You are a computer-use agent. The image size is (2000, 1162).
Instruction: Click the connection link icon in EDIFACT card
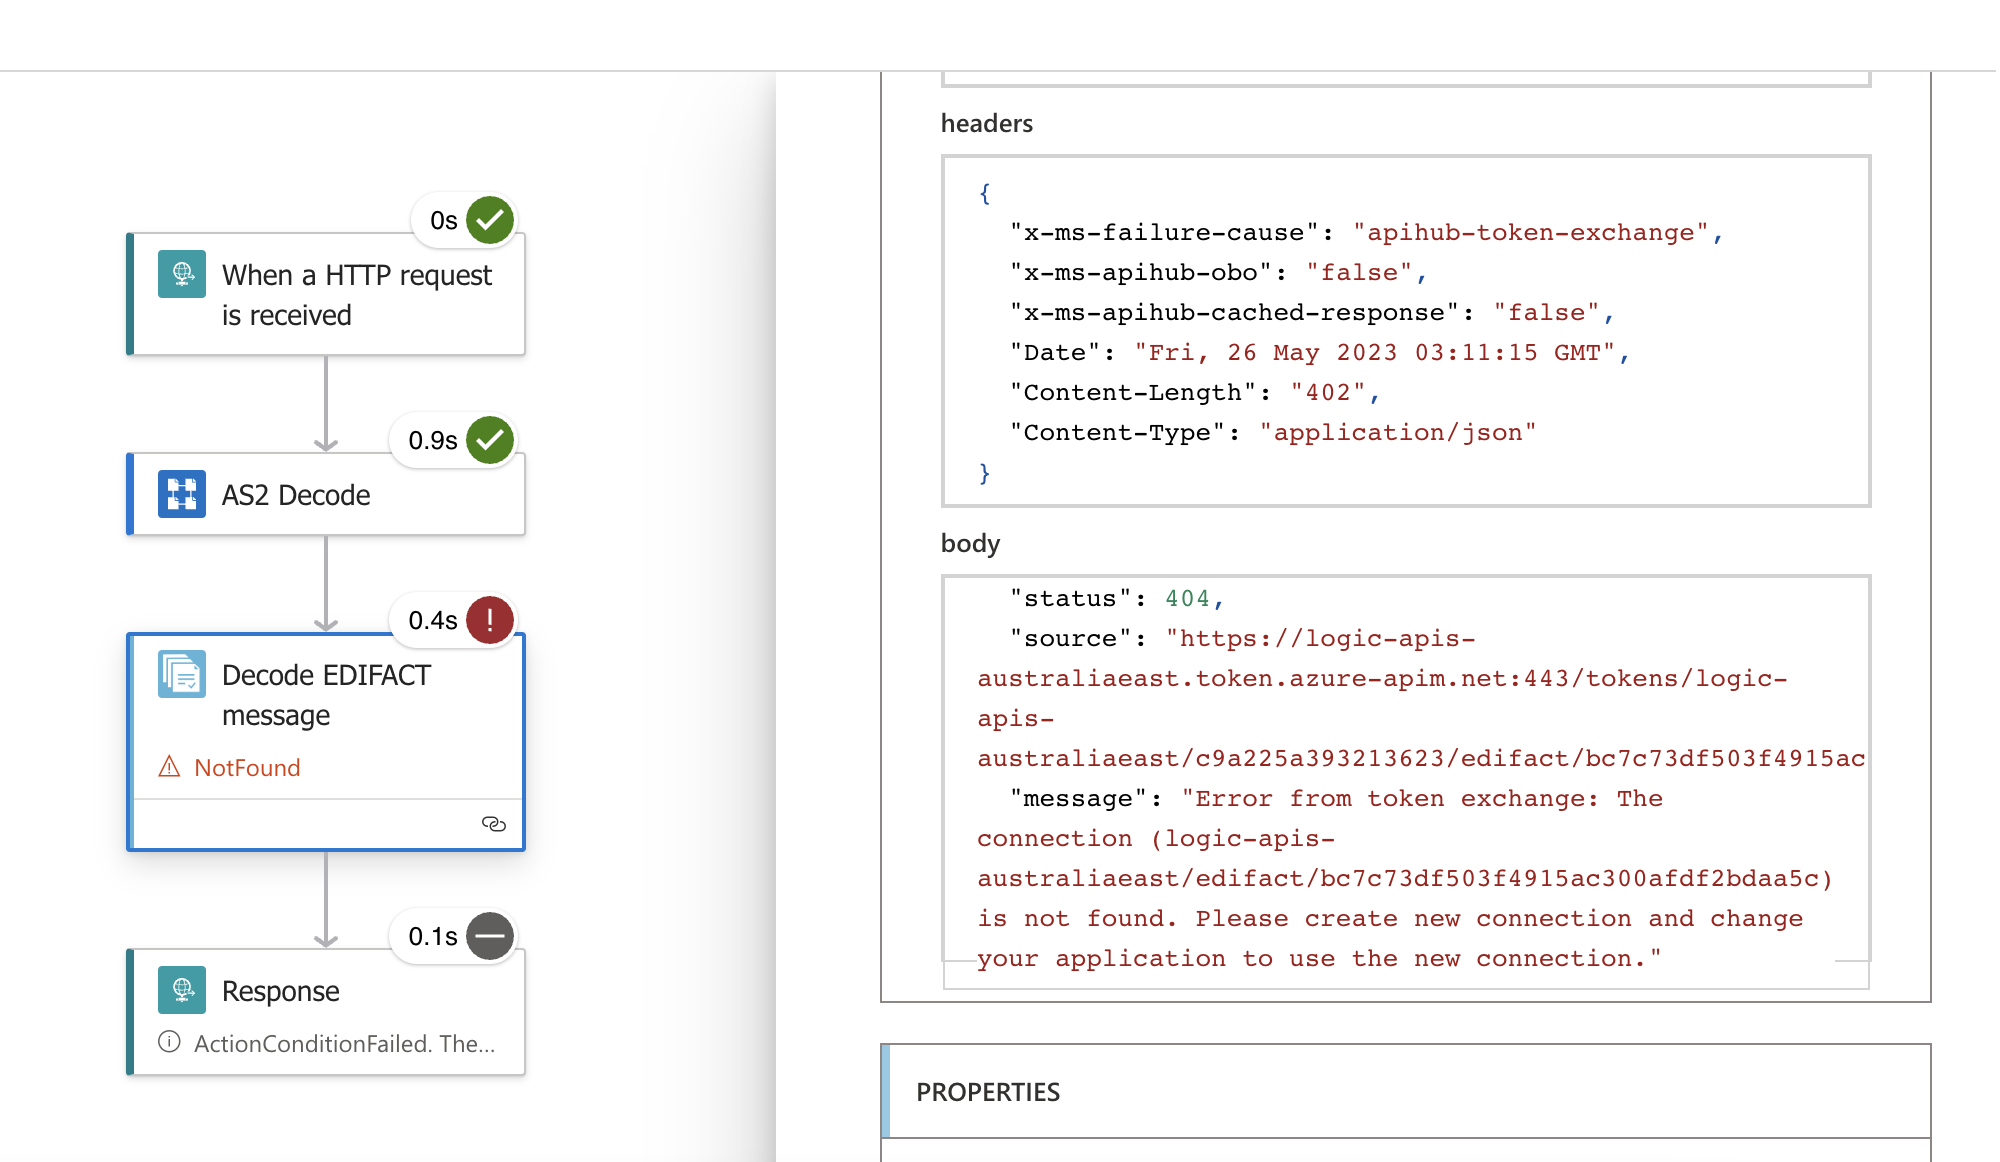pos(495,824)
